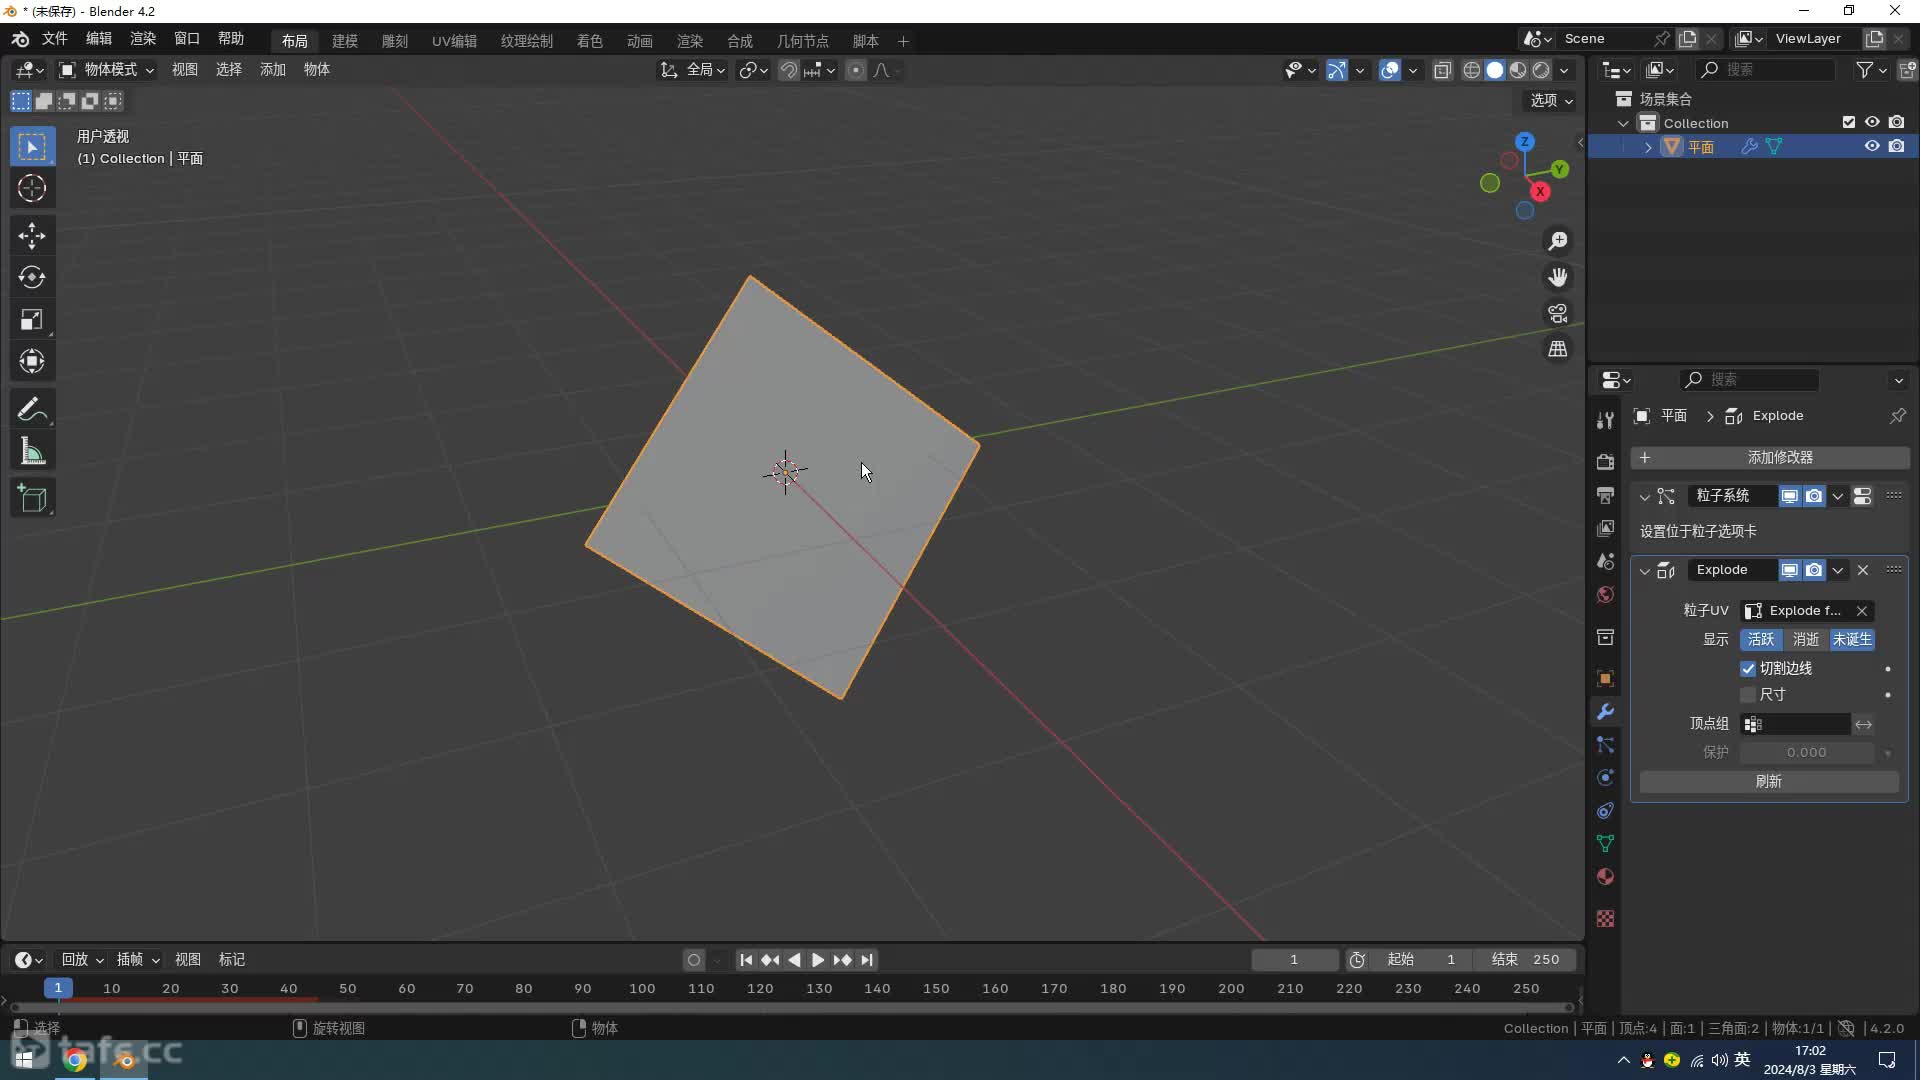Activate the Move tool
The height and width of the screenshot is (1080, 1920).
point(32,235)
